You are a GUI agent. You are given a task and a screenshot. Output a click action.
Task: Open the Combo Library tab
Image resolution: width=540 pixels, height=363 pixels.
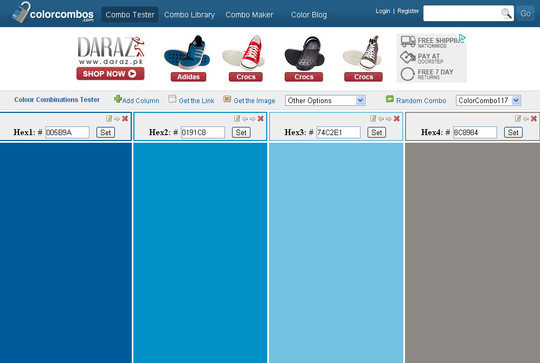point(189,15)
